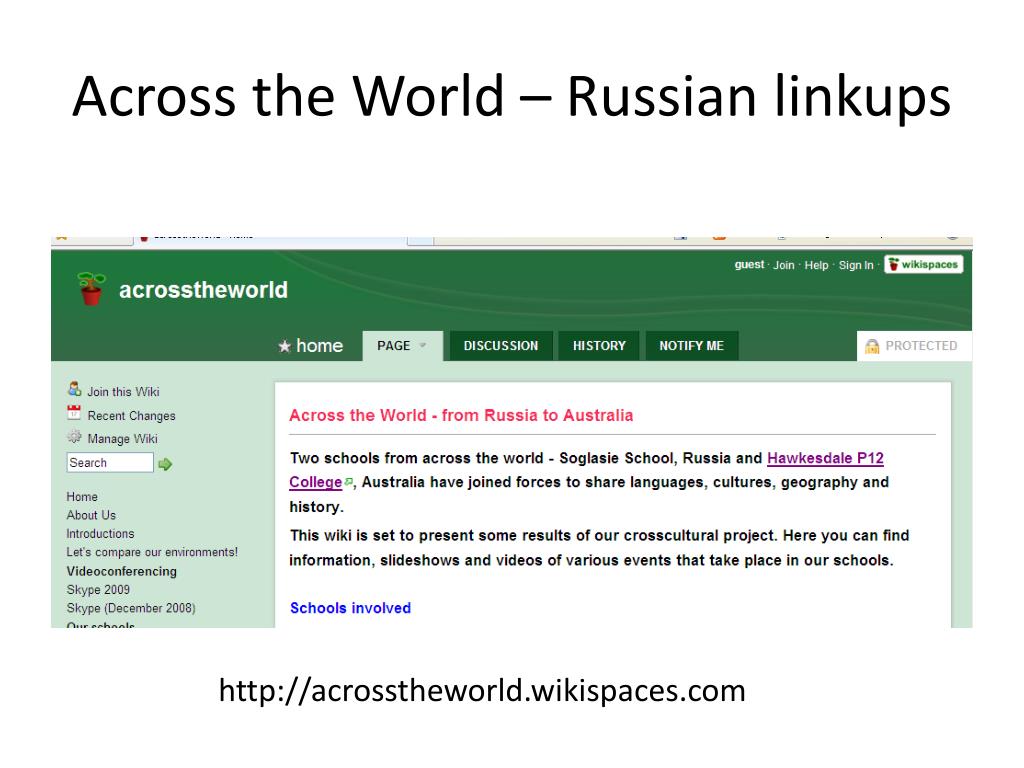1024x768 pixels.
Task: Click the Recent Changes calendar icon
Action: pyautogui.click(x=74, y=413)
